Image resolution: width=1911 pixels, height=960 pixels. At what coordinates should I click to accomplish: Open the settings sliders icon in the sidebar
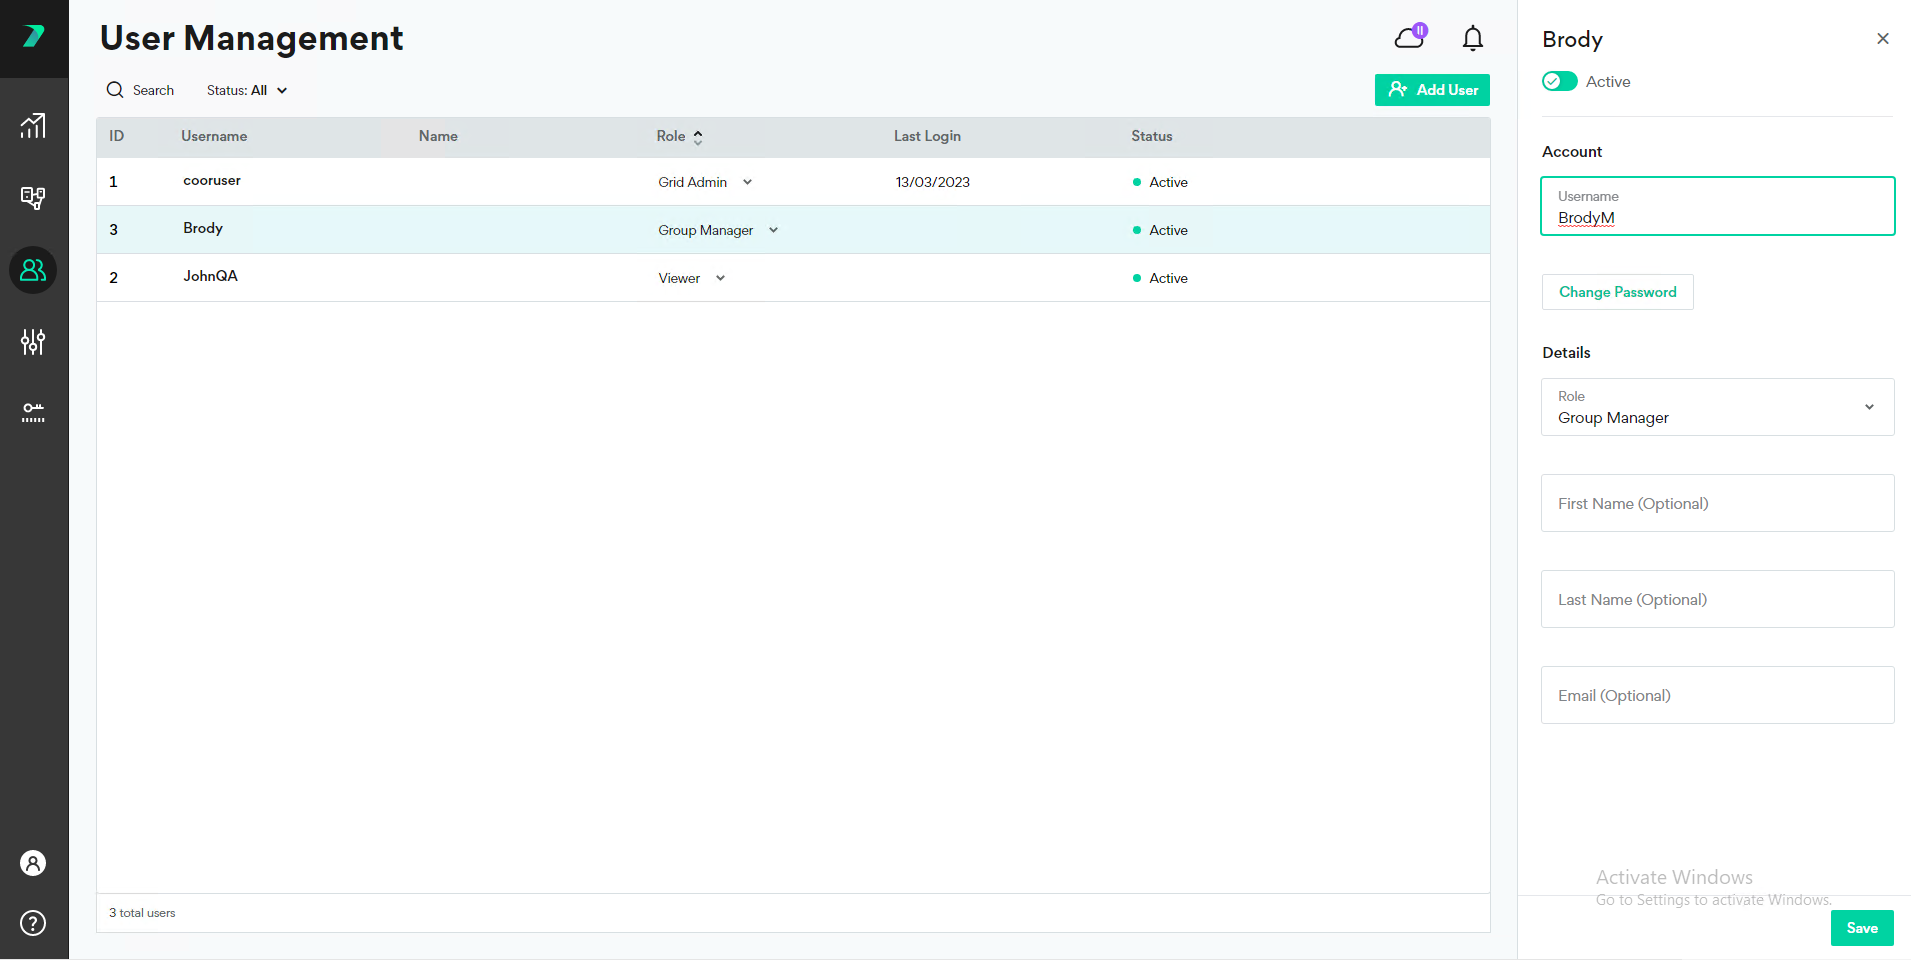tap(33, 341)
